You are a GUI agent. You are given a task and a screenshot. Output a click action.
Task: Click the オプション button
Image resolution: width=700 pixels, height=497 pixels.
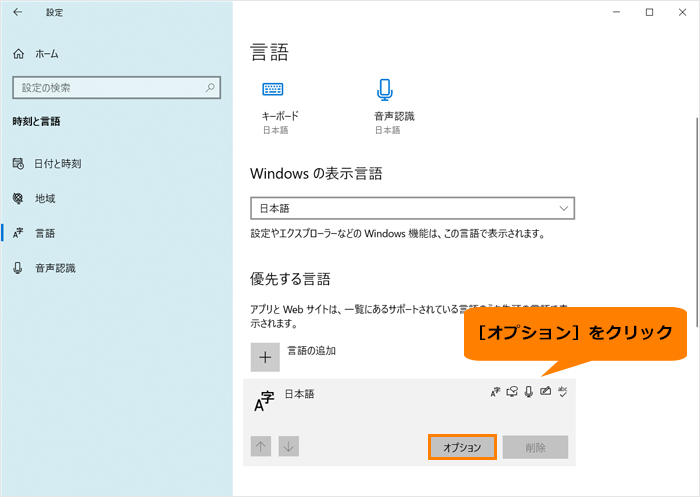coord(462,447)
